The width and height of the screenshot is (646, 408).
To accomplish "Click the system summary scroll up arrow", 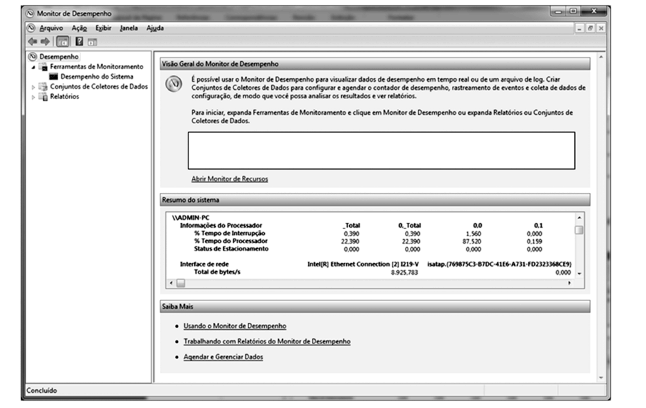I will tap(579, 218).
